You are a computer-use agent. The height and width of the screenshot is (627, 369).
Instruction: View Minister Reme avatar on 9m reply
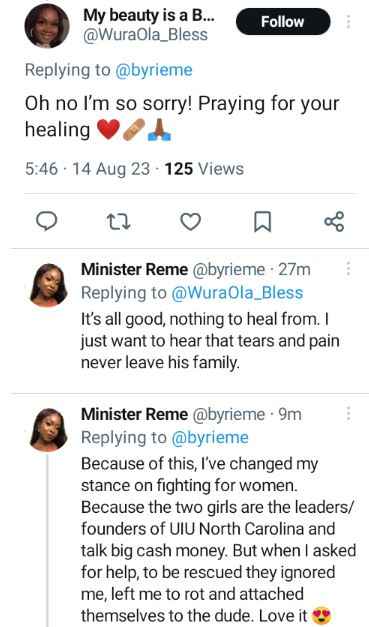(x=48, y=430)
